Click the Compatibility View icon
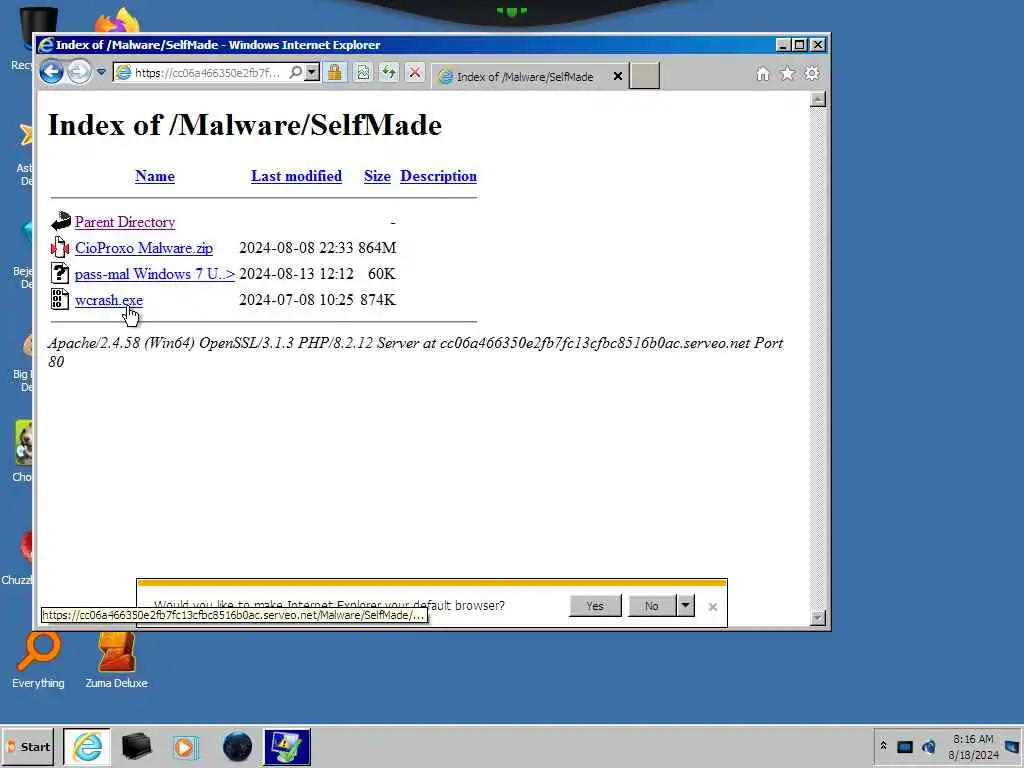Image resolution: width=1024 pixels, height=768 pixels. click(x=363, y=72)
